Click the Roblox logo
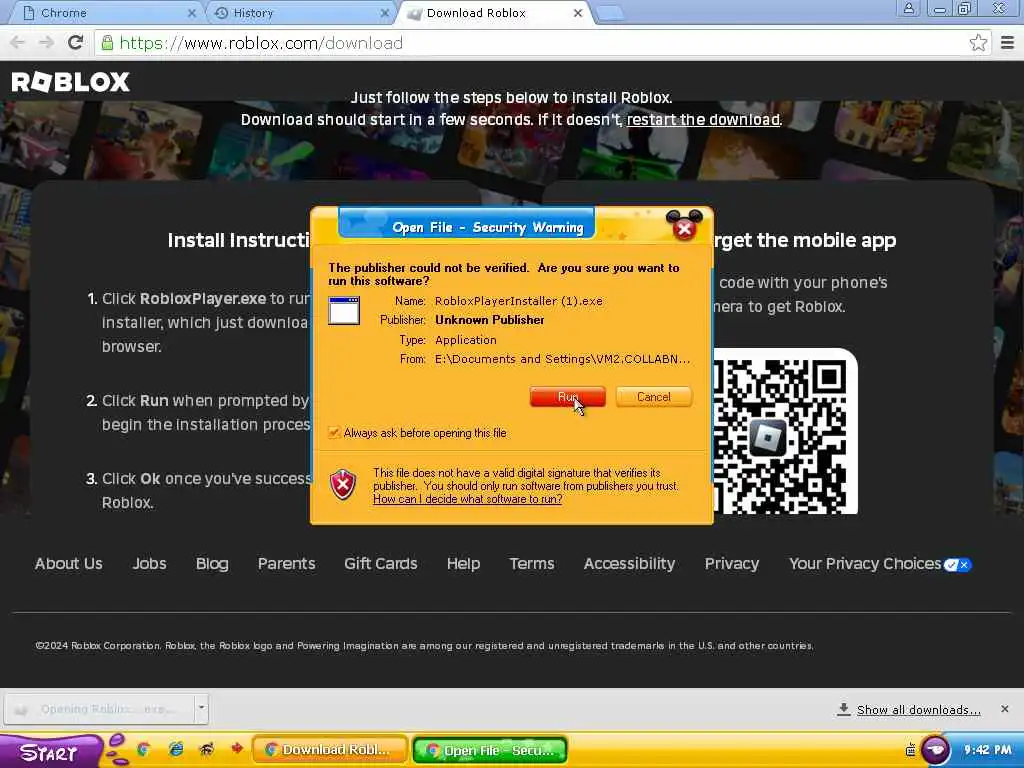The height and width of the screenshot is (768, 1024). 71,82
